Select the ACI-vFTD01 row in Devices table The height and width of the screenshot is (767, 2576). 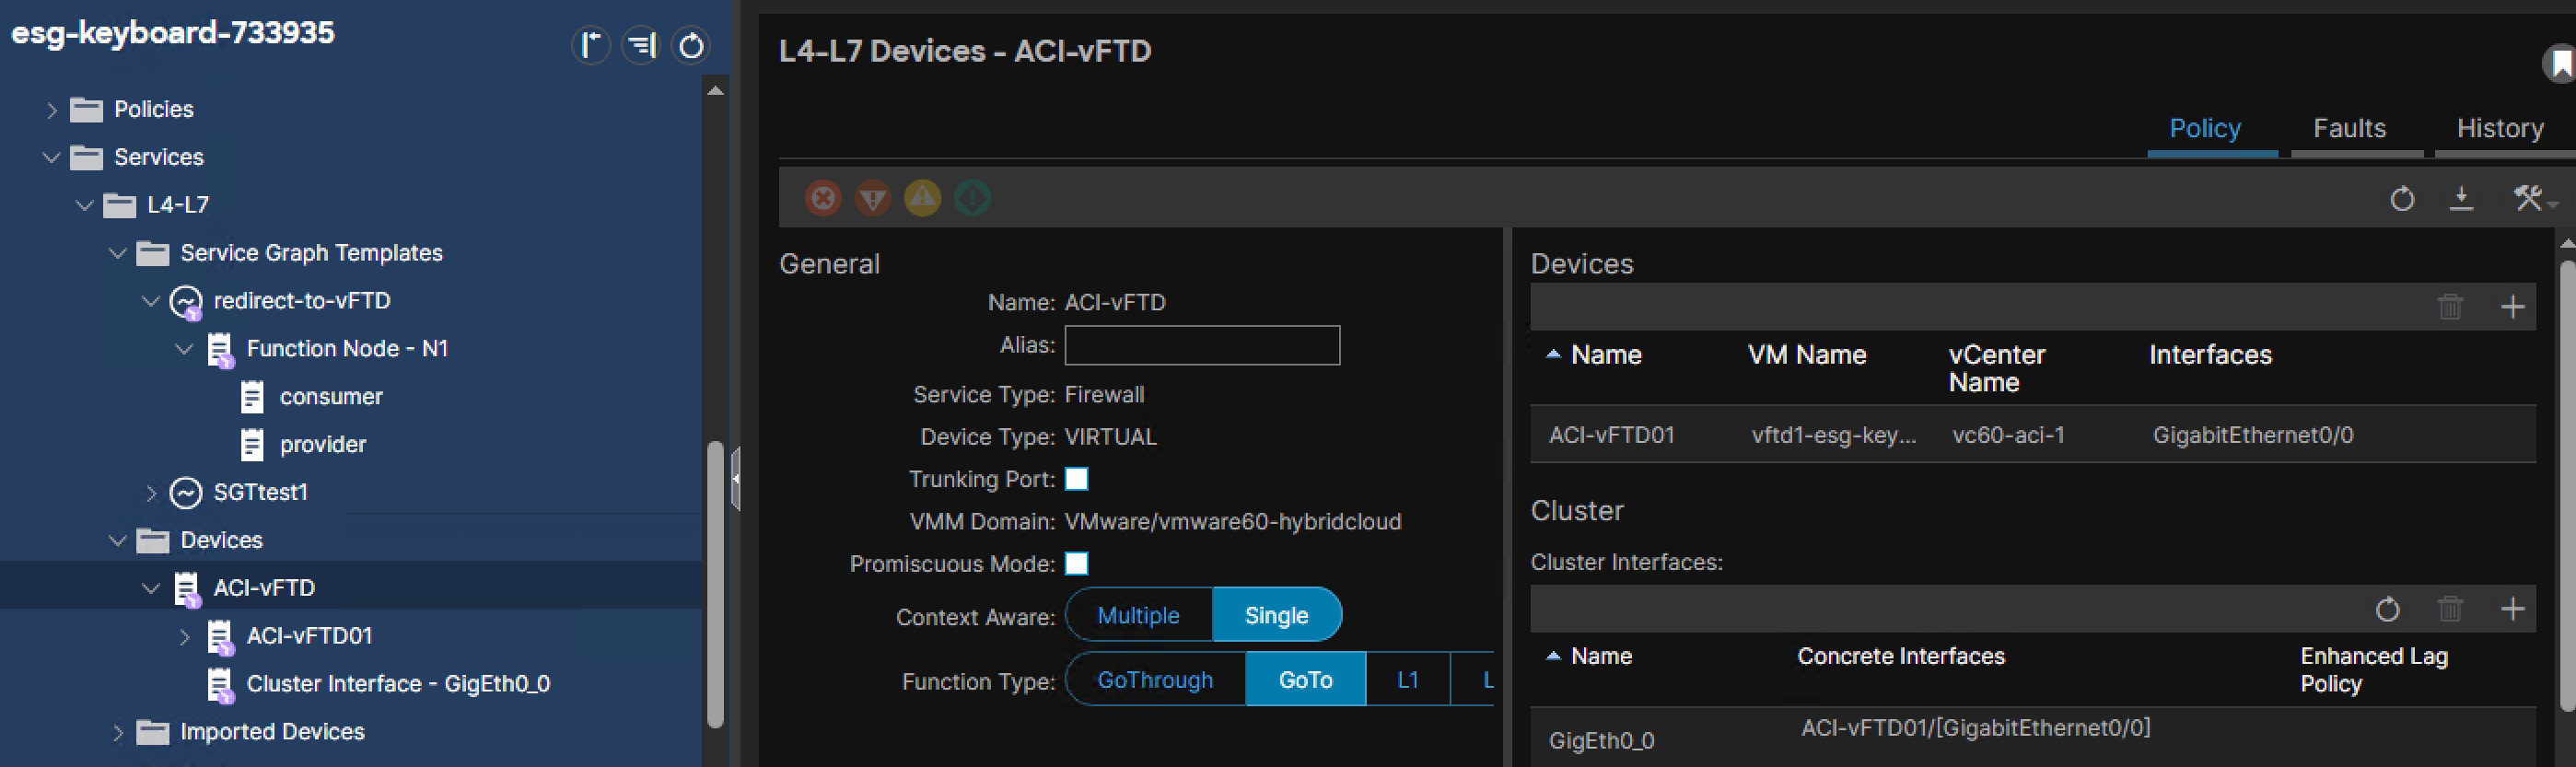tap(2033, 435)
